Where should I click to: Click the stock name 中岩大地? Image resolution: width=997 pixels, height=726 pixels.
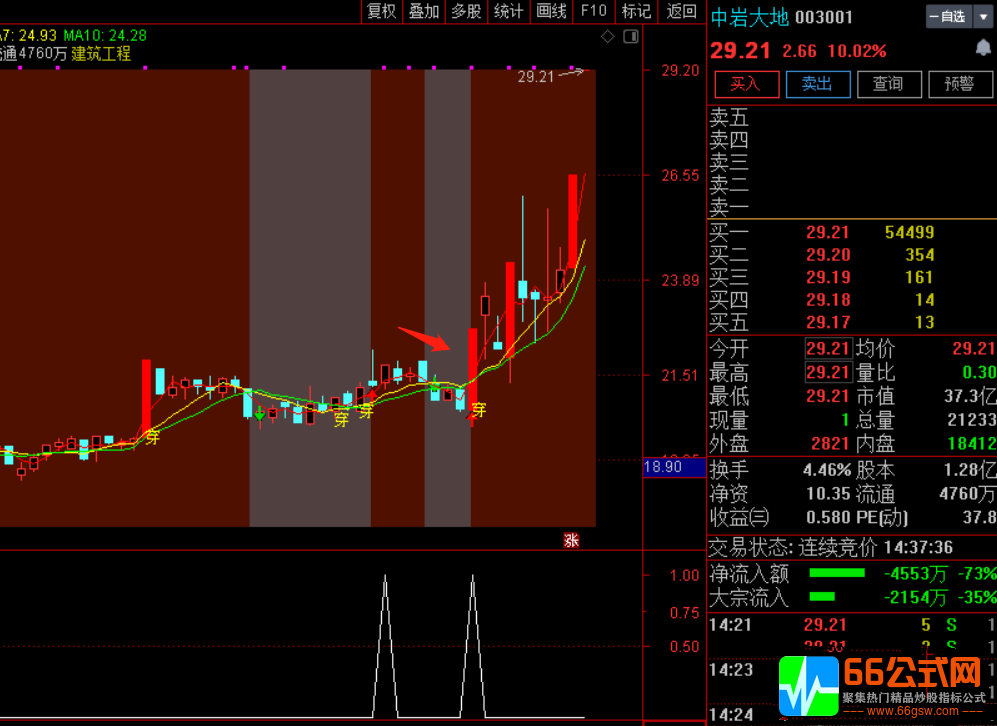pos(750,17)
